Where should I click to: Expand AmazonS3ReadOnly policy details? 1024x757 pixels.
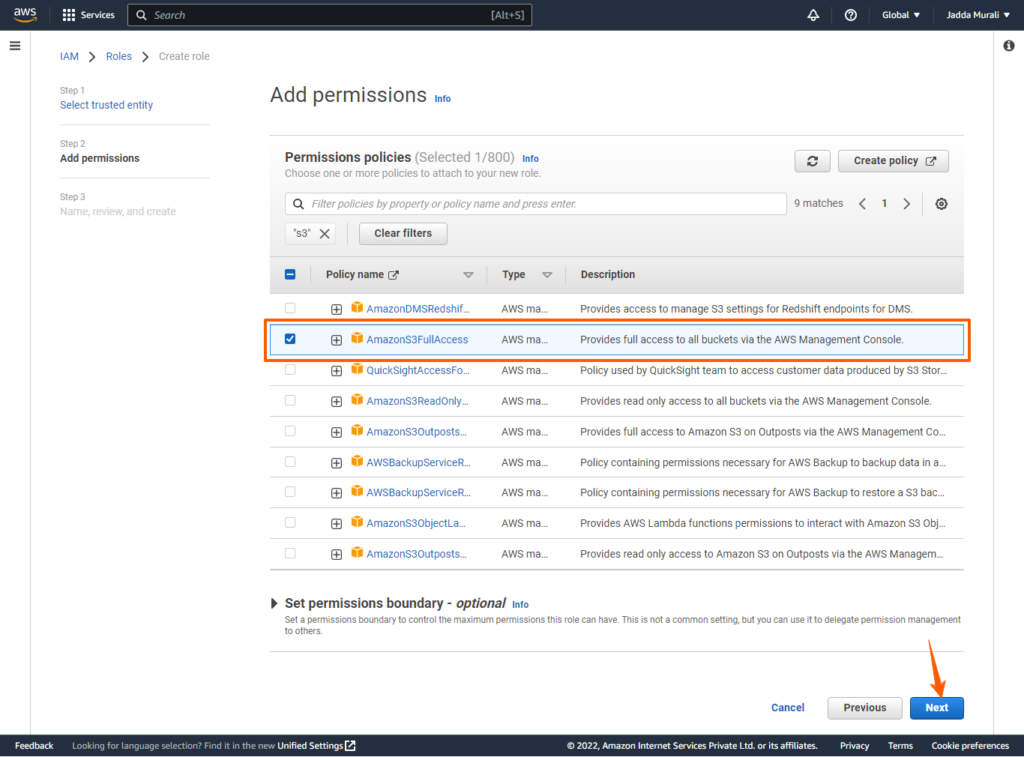(336, 402)
